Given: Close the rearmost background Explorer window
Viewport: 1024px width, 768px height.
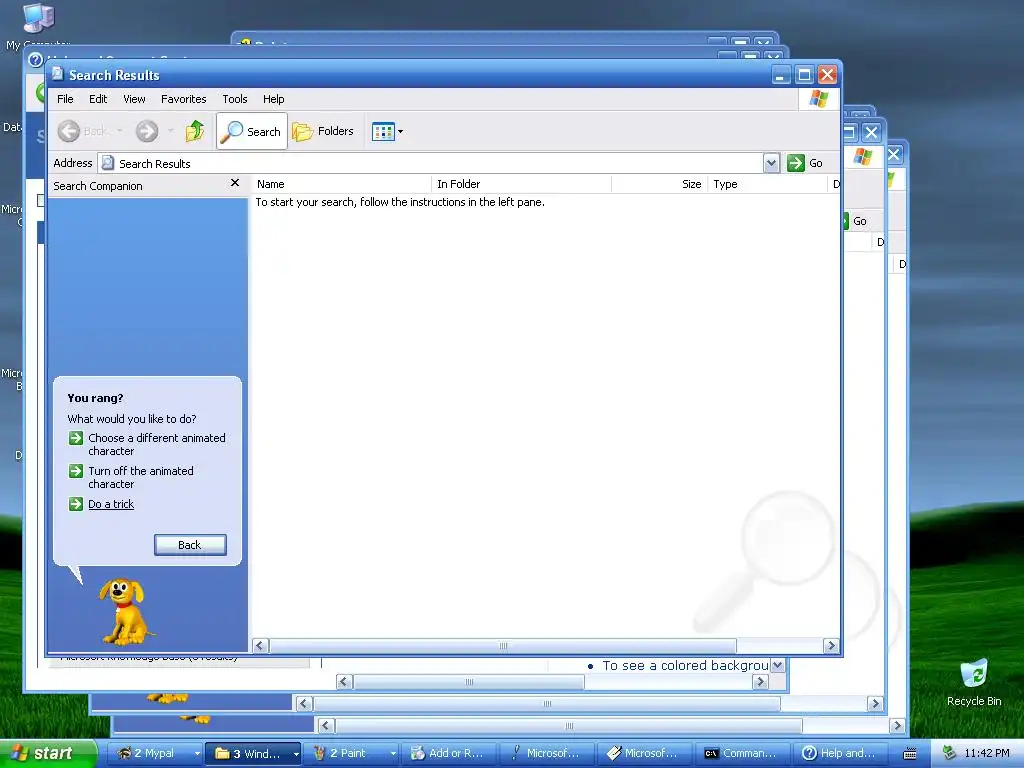Looking at the screenshot, I should 894,155.
